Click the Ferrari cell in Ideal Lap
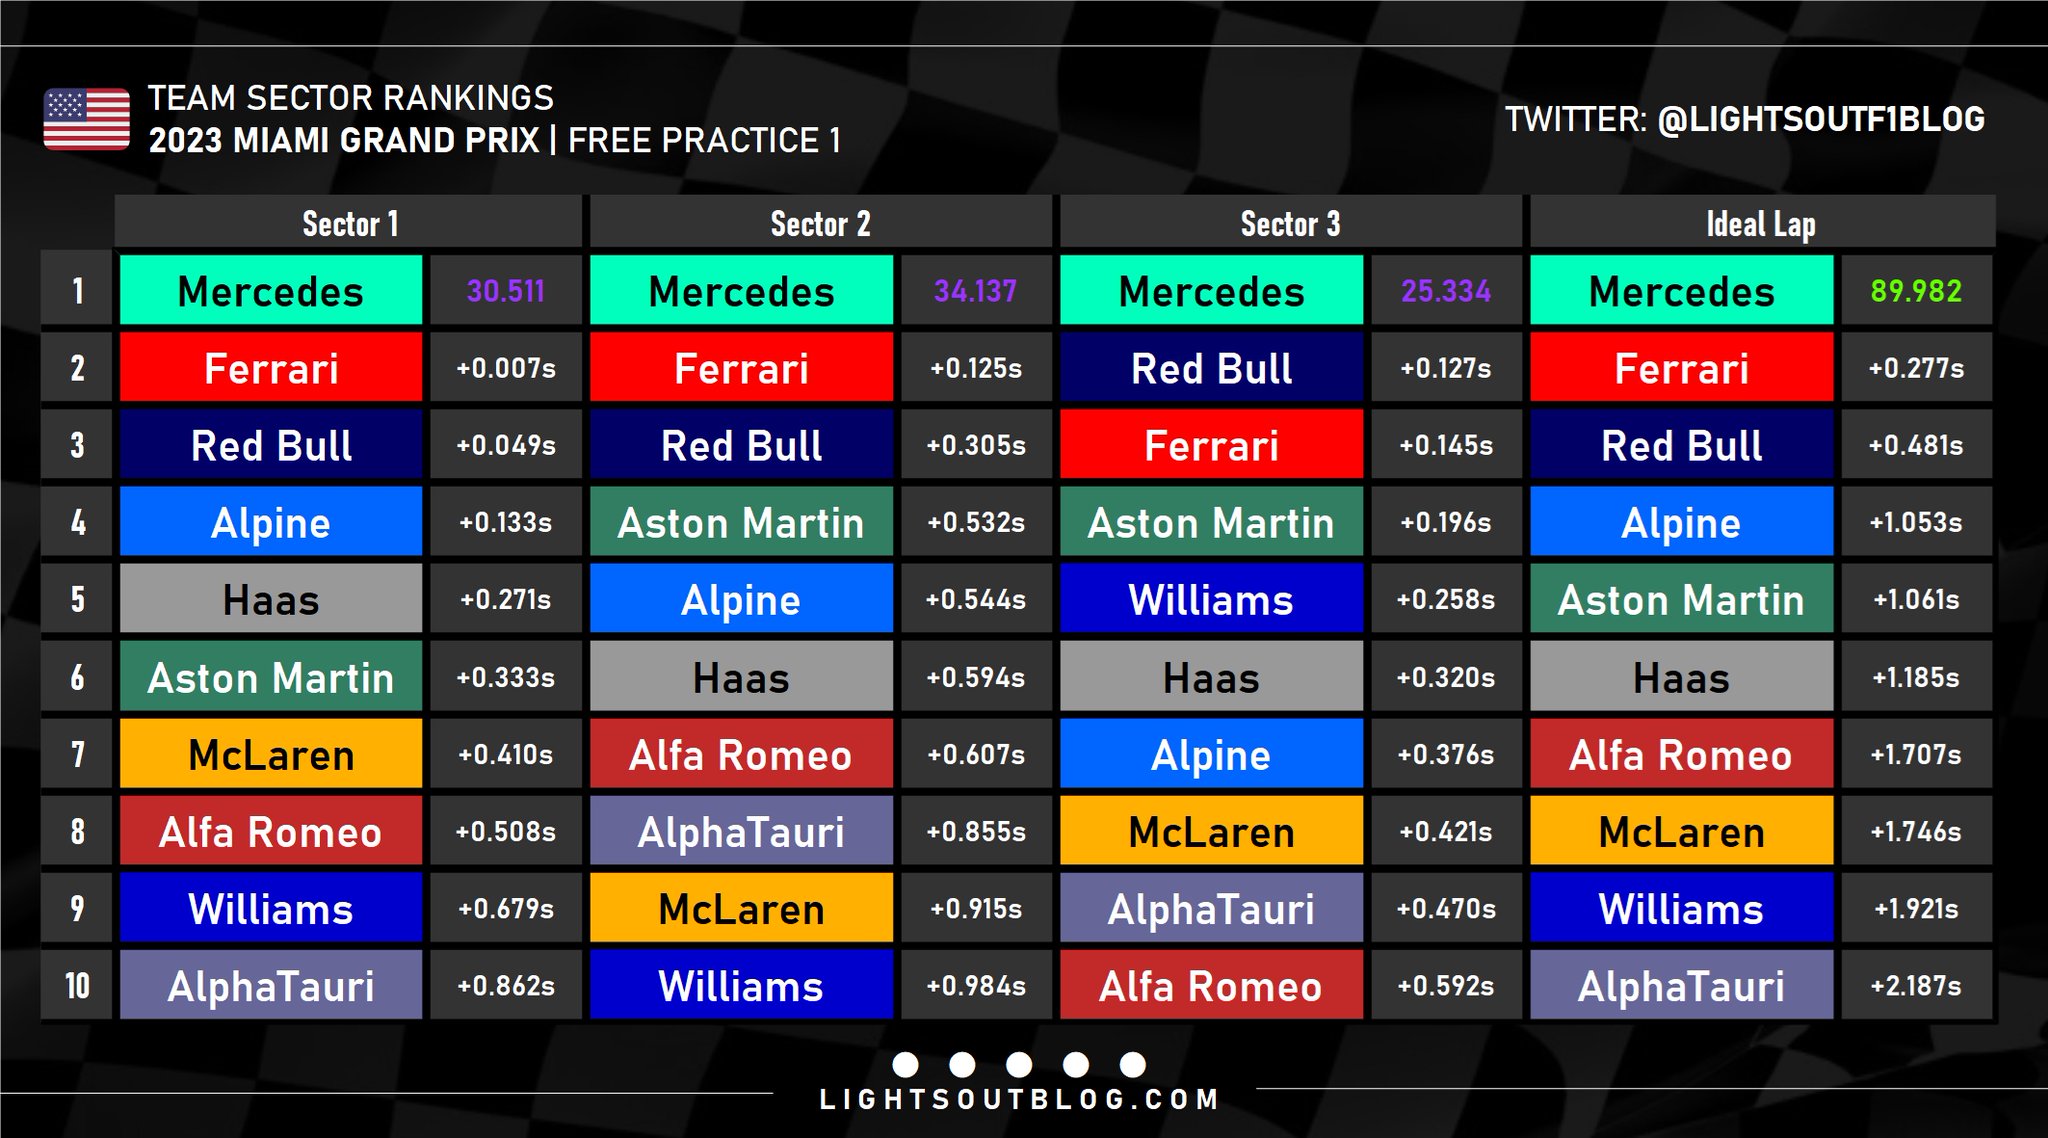This screenshot has width=2048, height=1138. [1681, 368]
